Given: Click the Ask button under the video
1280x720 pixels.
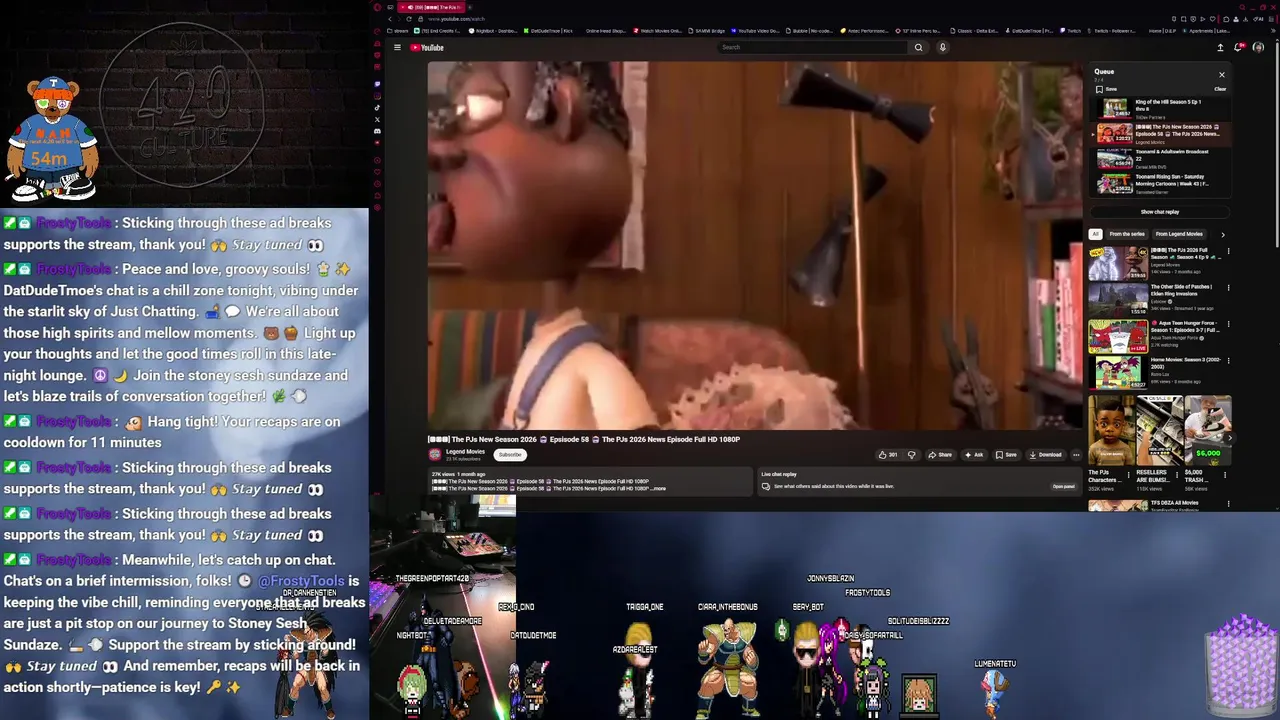Looking at the screenshot, I should point(974,455).
